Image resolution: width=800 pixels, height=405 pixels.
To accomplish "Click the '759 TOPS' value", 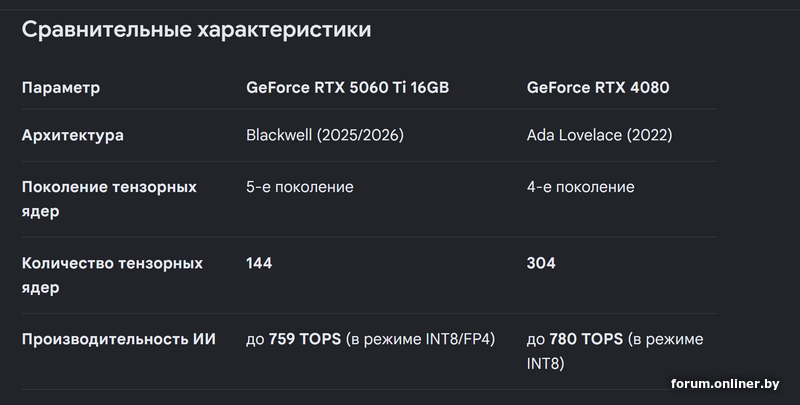I will [x=305, y=339].
